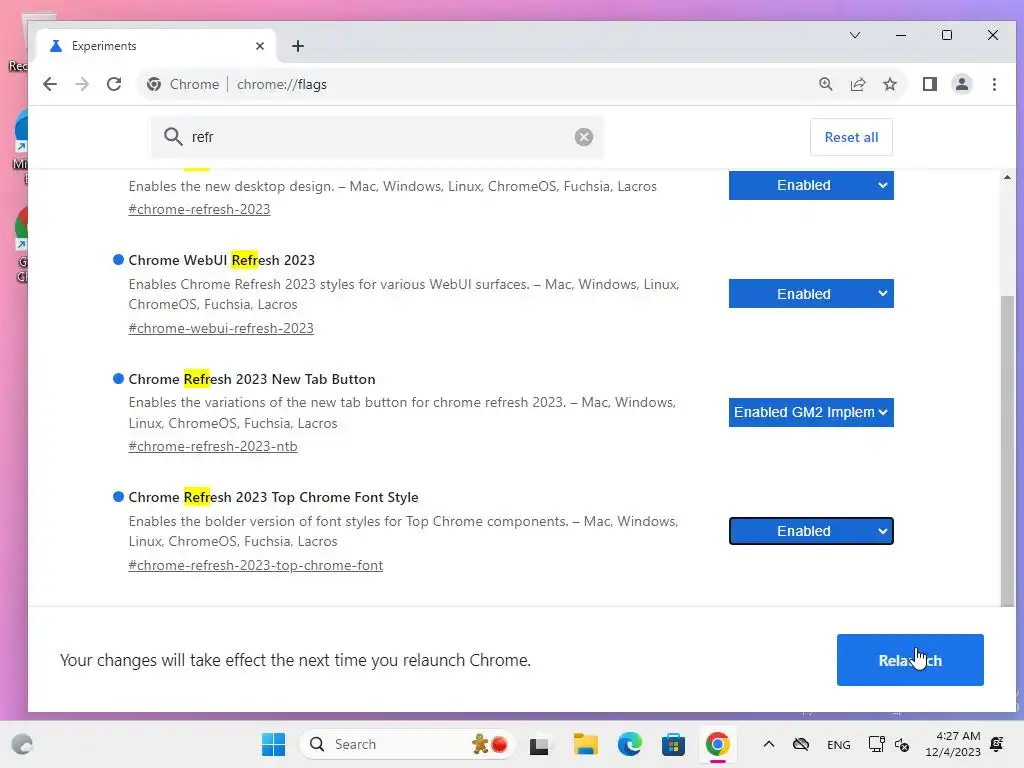This screenshot has height=768, width=1024.
Task: Open dropdown for Top Chrome Font Style
Action: tap(811, 531)
